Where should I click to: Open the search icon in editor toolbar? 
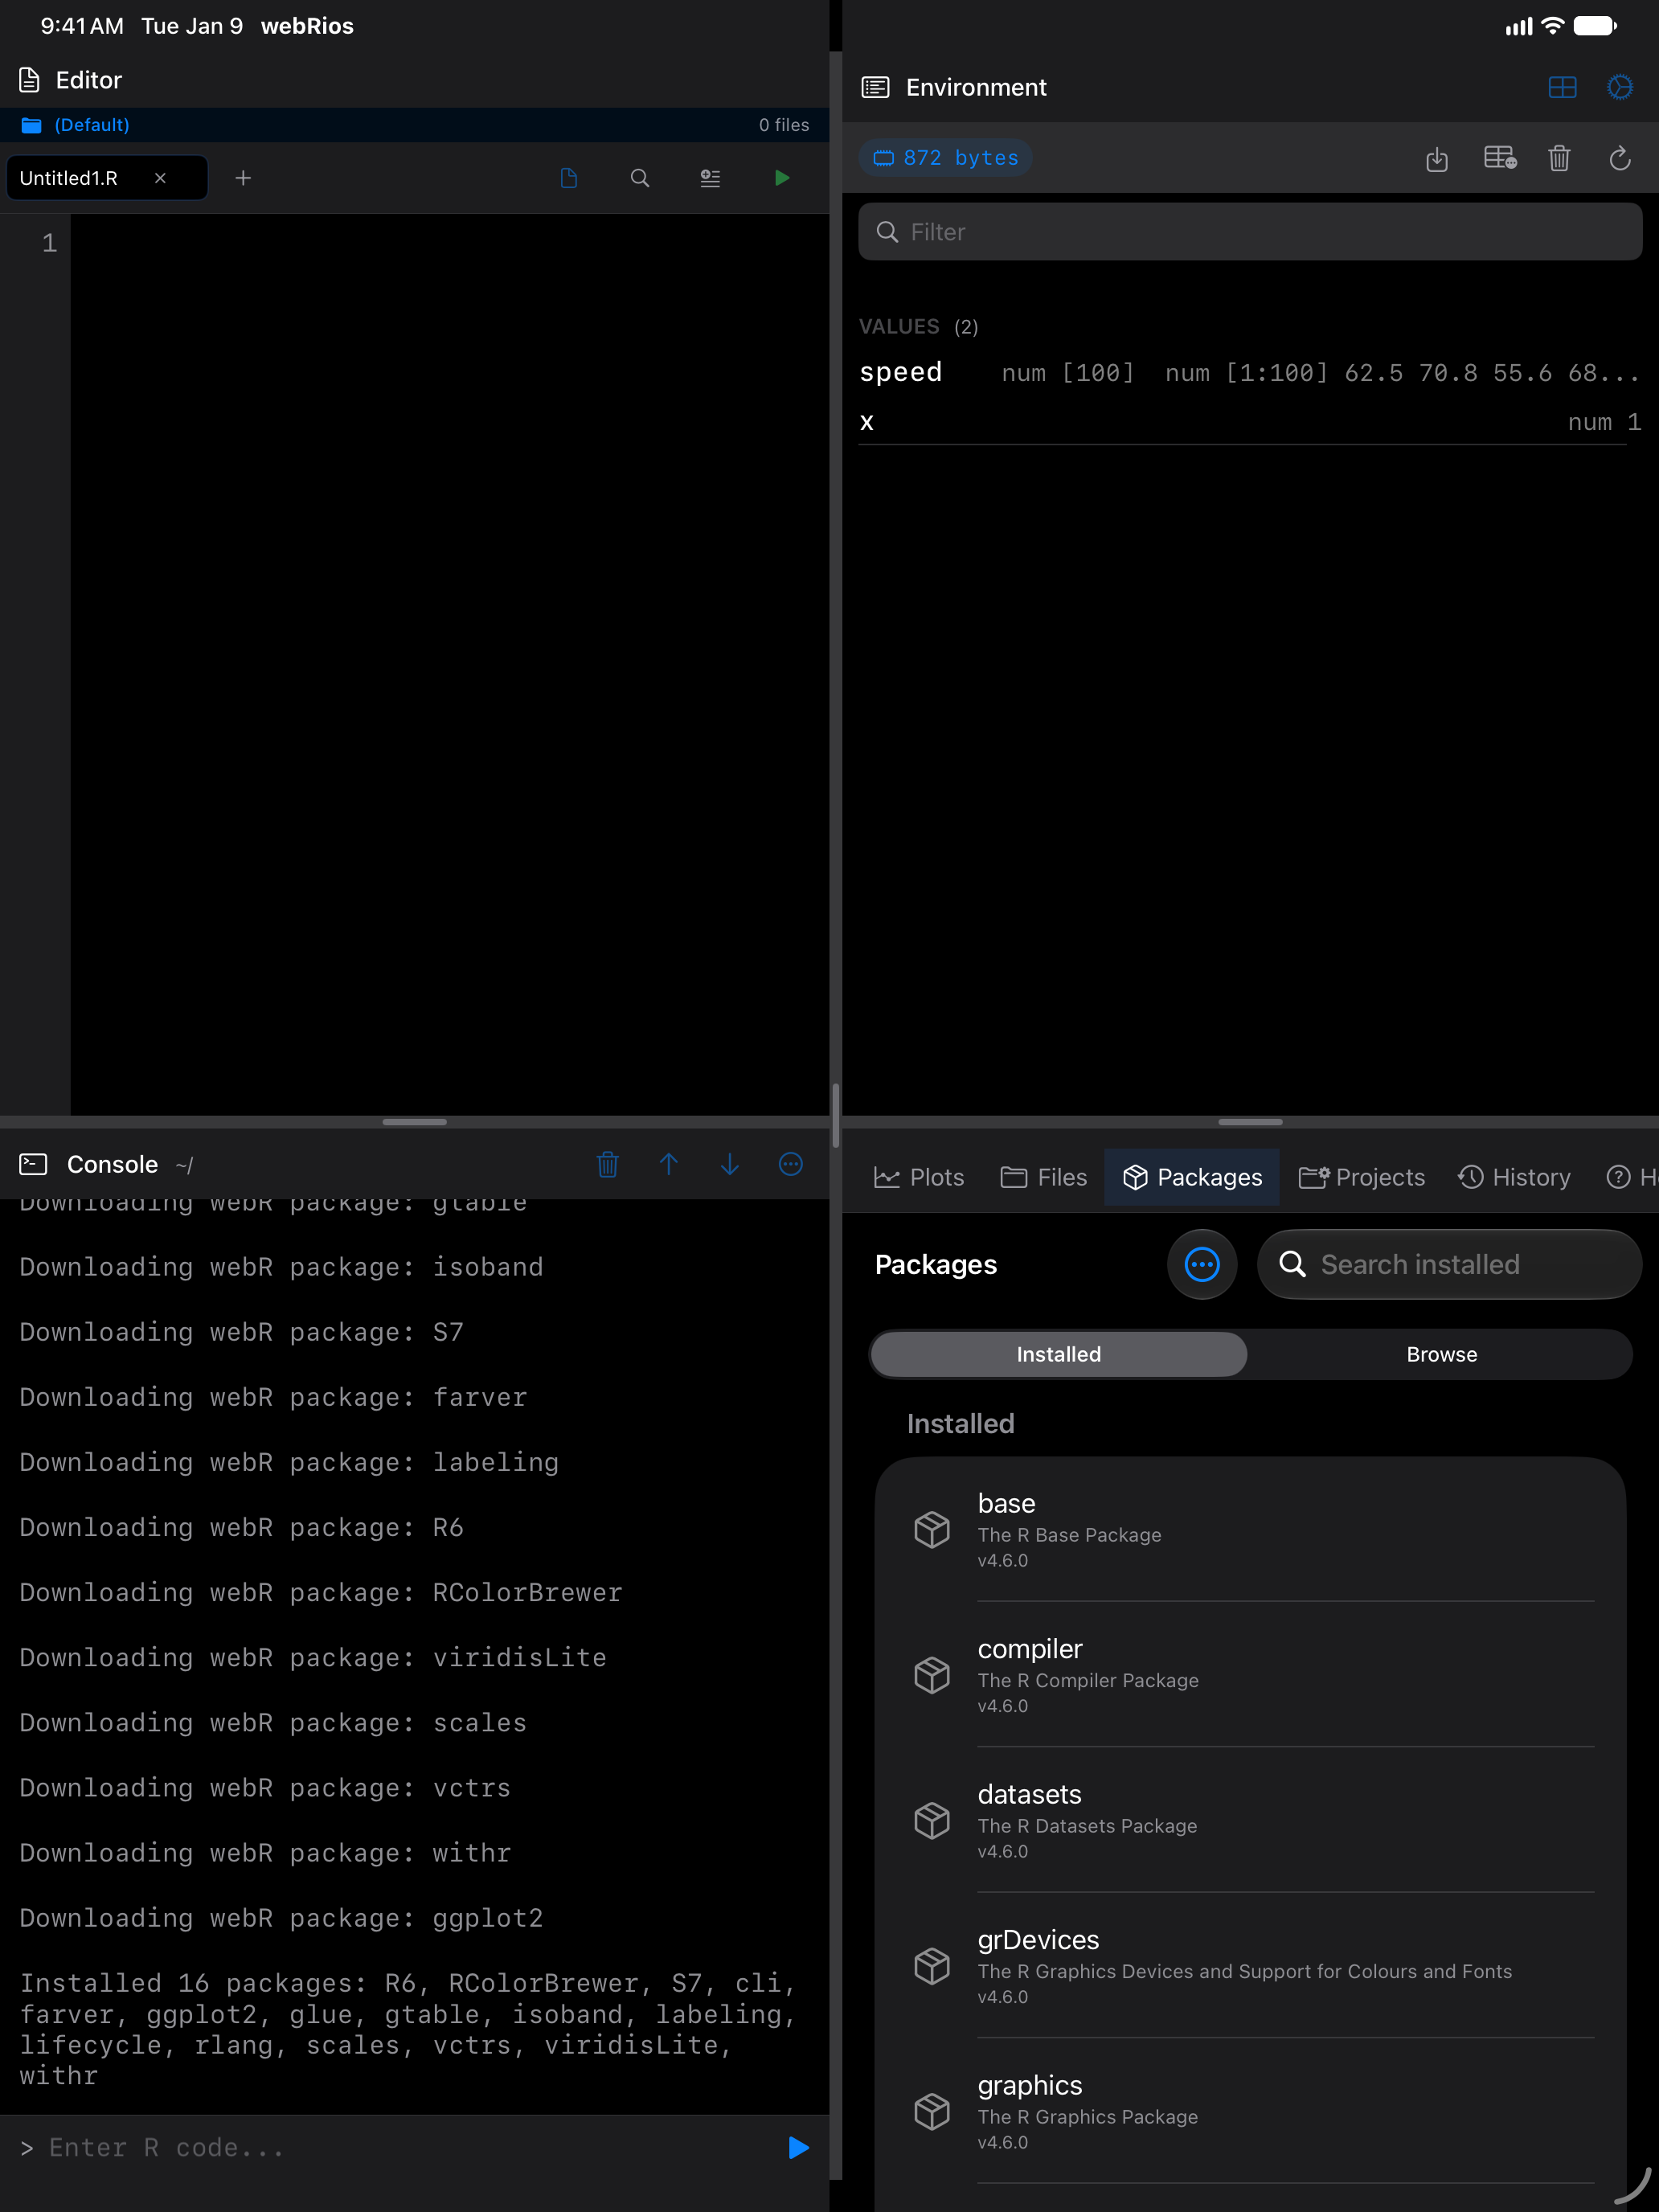640,178
